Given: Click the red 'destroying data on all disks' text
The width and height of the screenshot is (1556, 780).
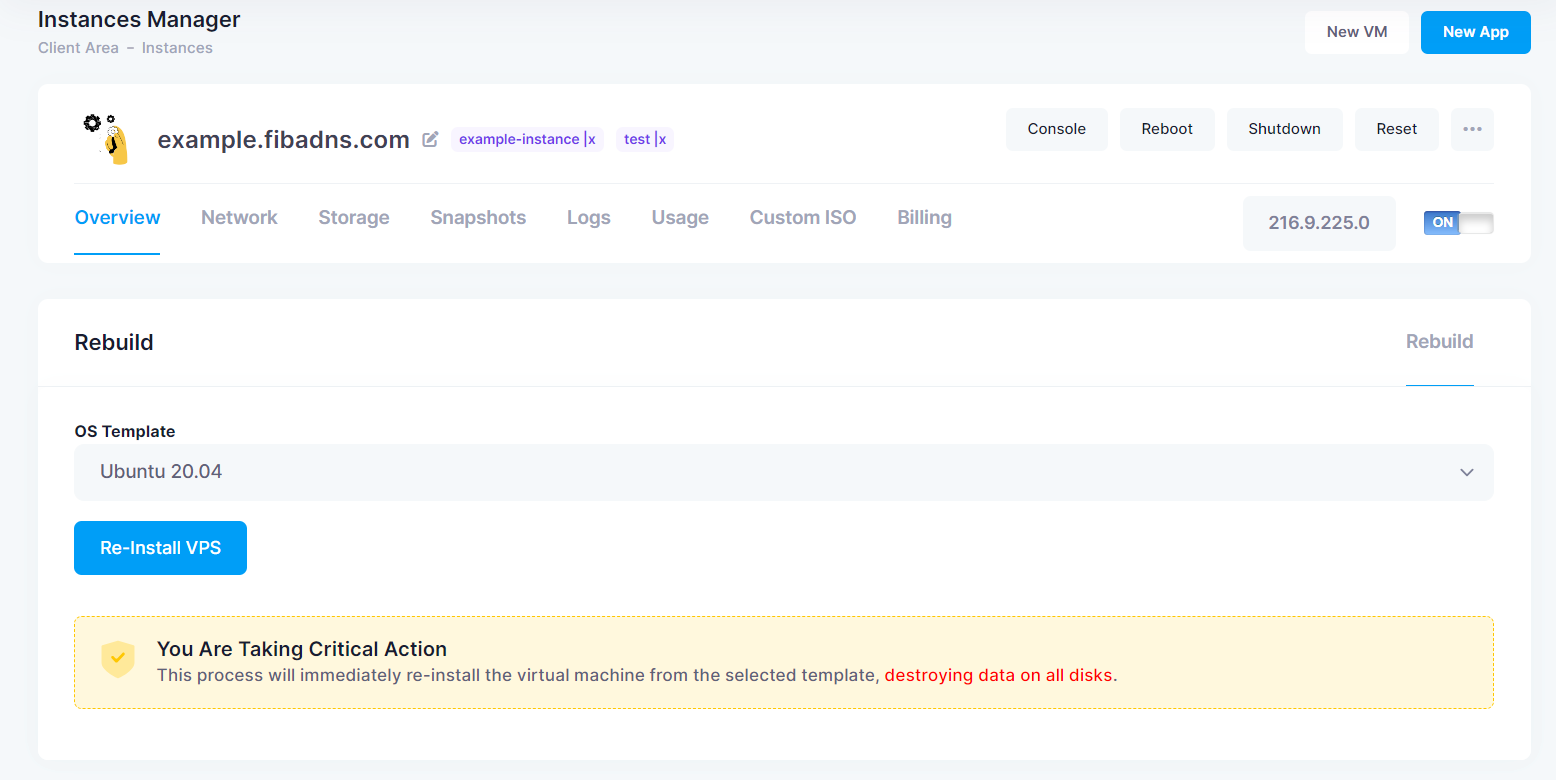Looking at the screenshot, I should tap(1000, 675).
